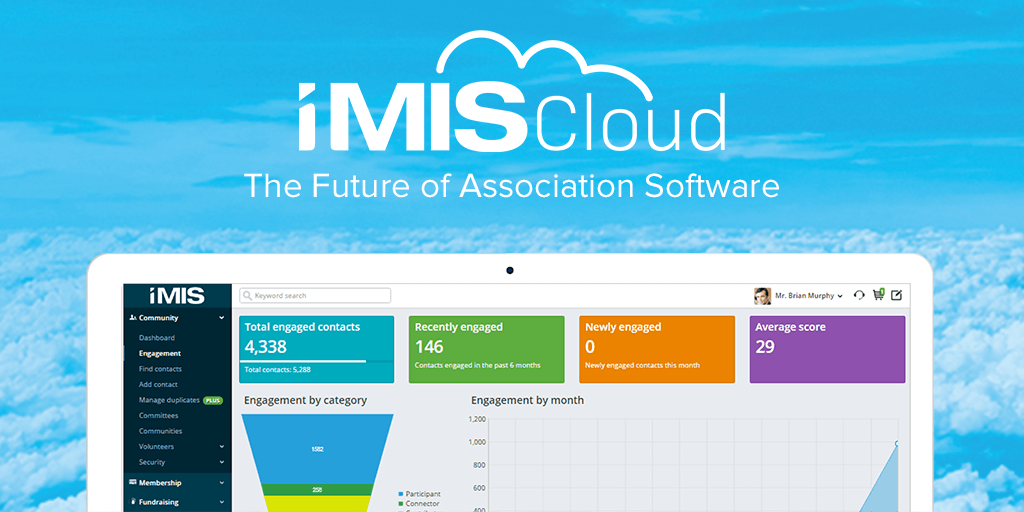Go to Find contacts
The height and width of the screenshot is (512, 1024).
[x=160, y=369]
